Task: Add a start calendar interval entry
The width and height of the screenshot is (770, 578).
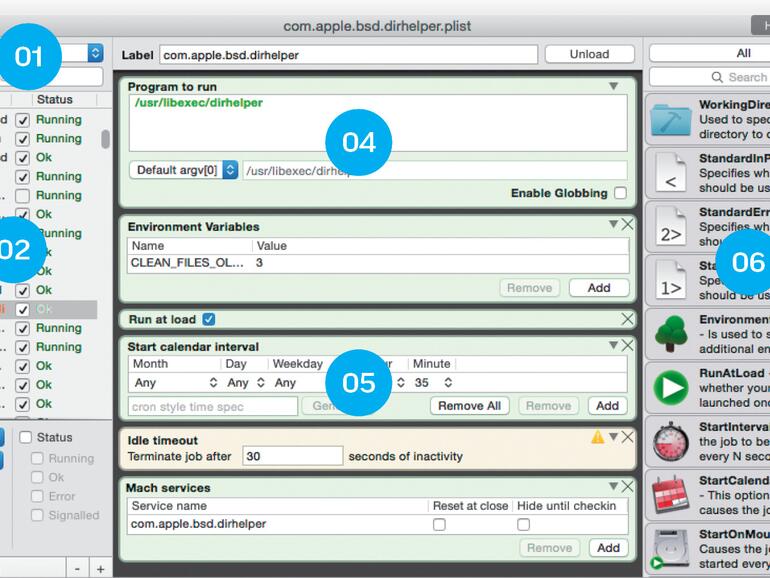Action: [x=607, y=406]
